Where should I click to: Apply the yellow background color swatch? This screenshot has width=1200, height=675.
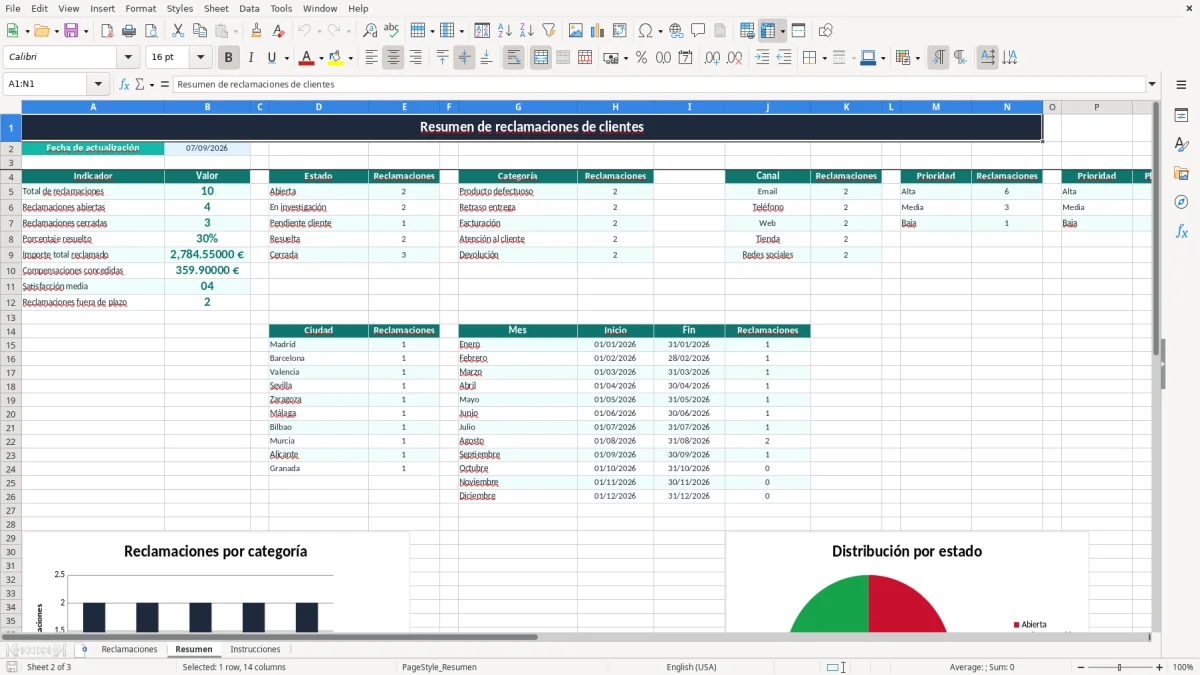pyautogui.click(x=335, y=58)
